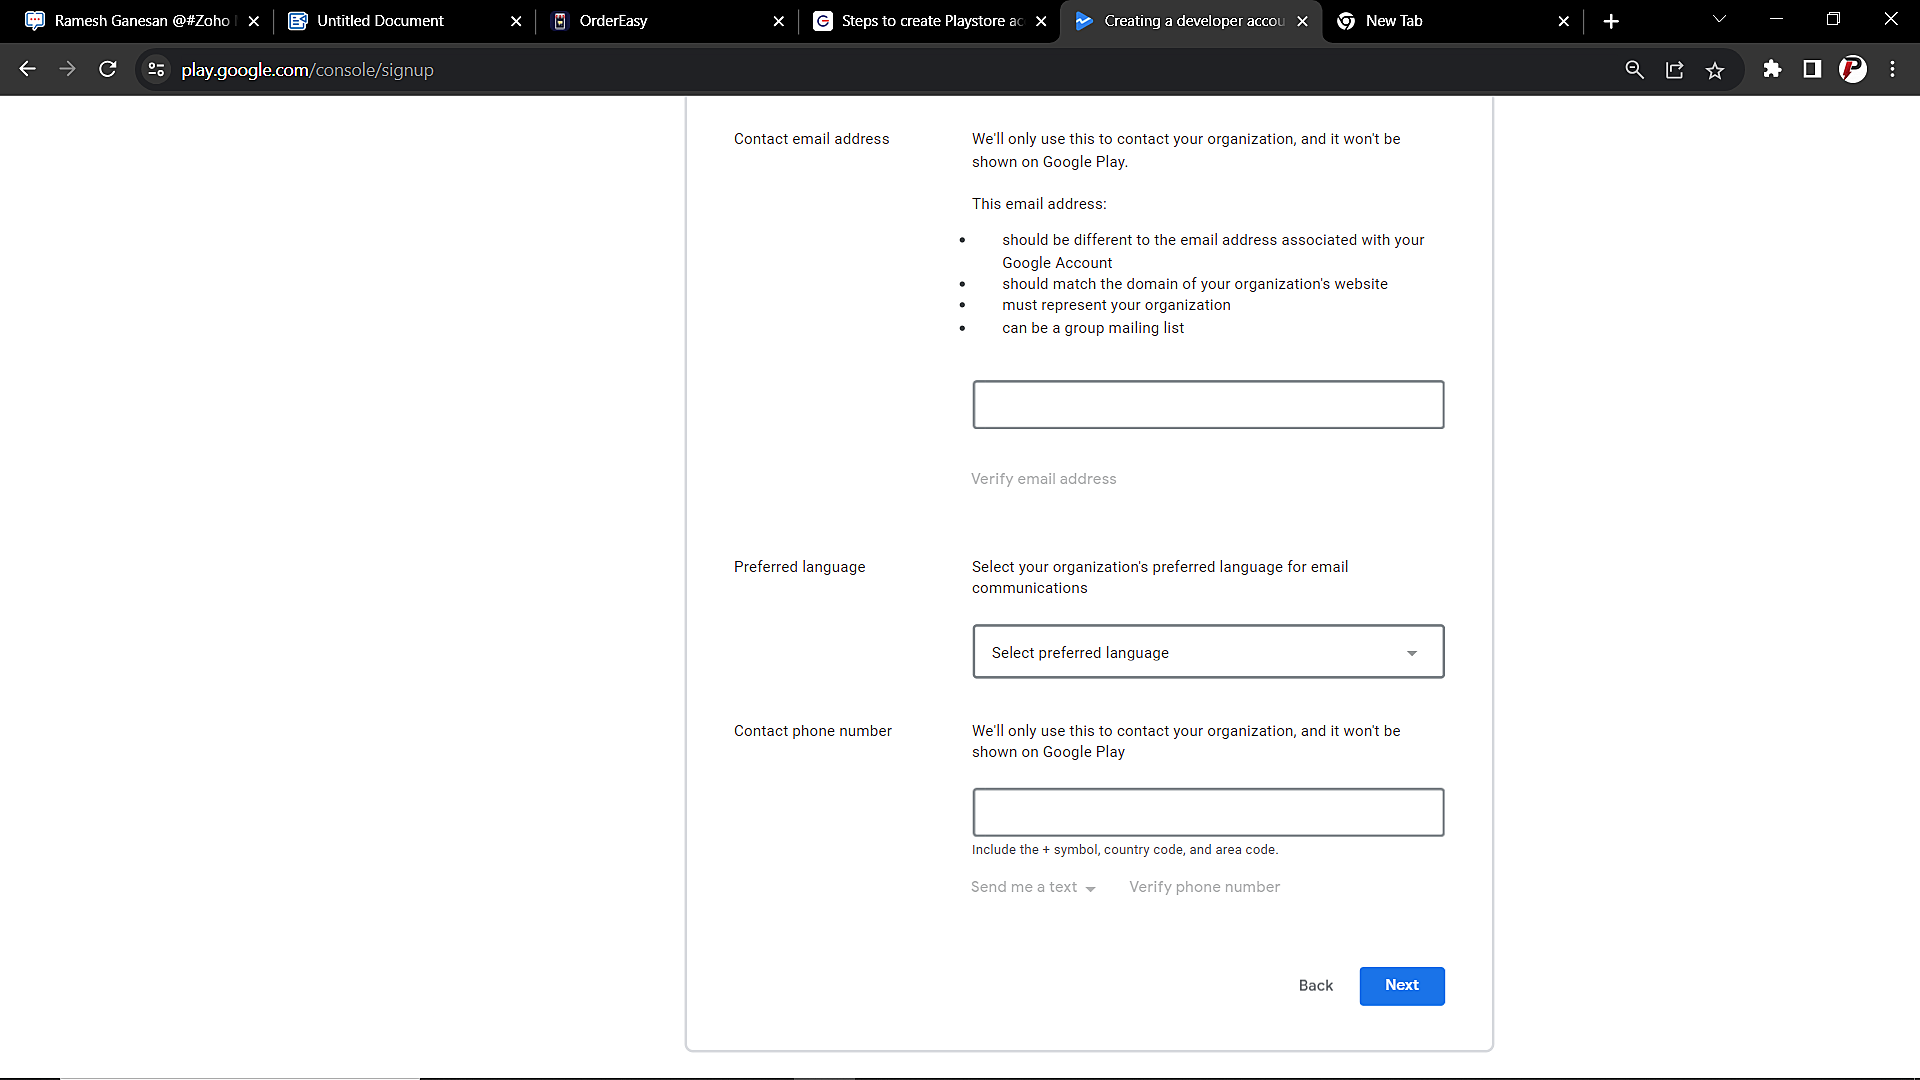This screenshot has height=1080, width=1920.
Task: Click the contact phone number field
Action: coord(1208,812)
